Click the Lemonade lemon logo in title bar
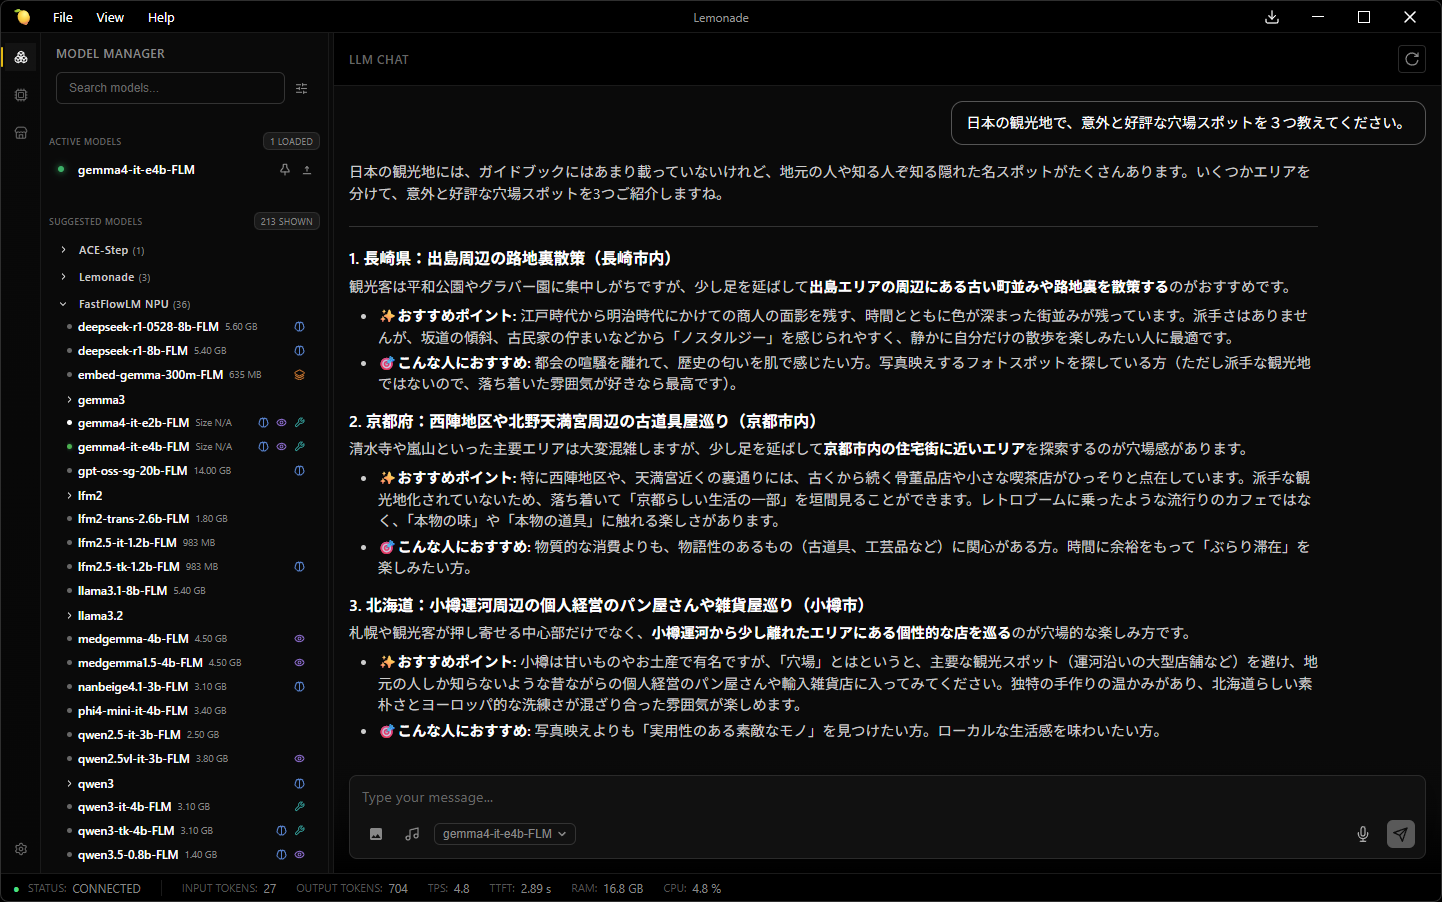 pos(22,17)
